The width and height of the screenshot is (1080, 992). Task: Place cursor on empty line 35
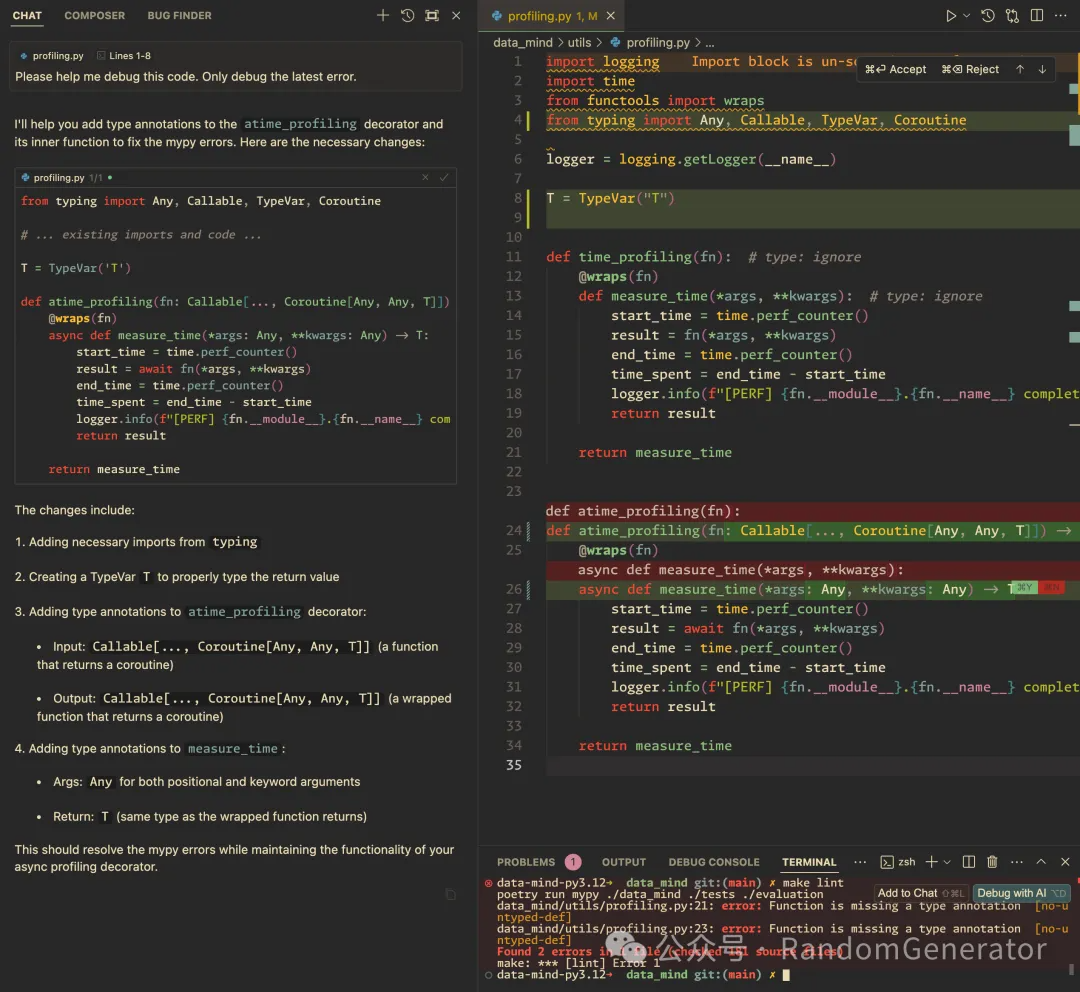[x=813, y=765]
